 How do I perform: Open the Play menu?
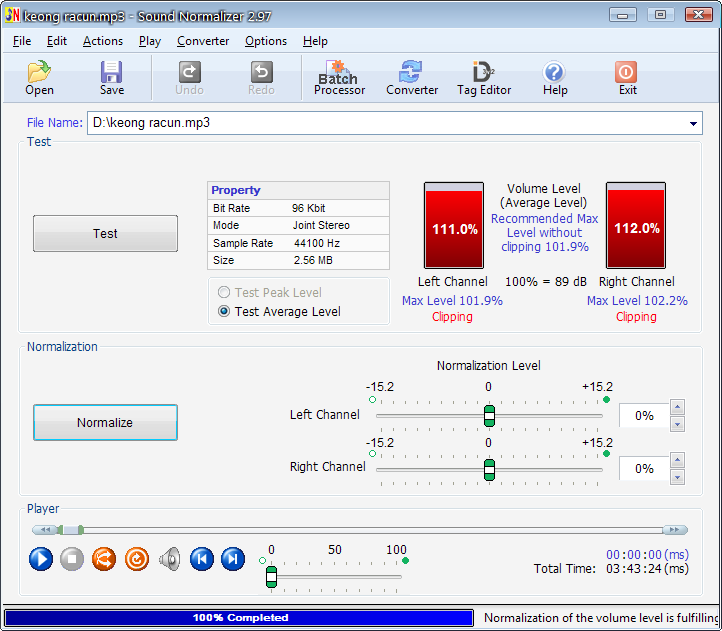[x=150, y=41]
